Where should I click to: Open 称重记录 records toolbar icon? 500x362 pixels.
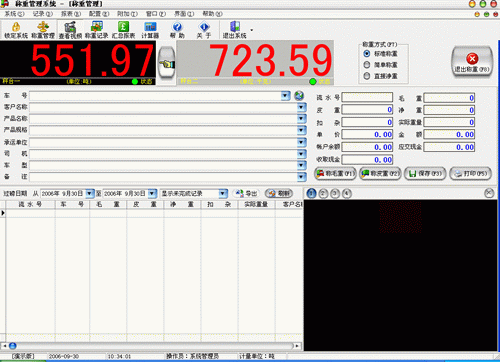(97, 27)
